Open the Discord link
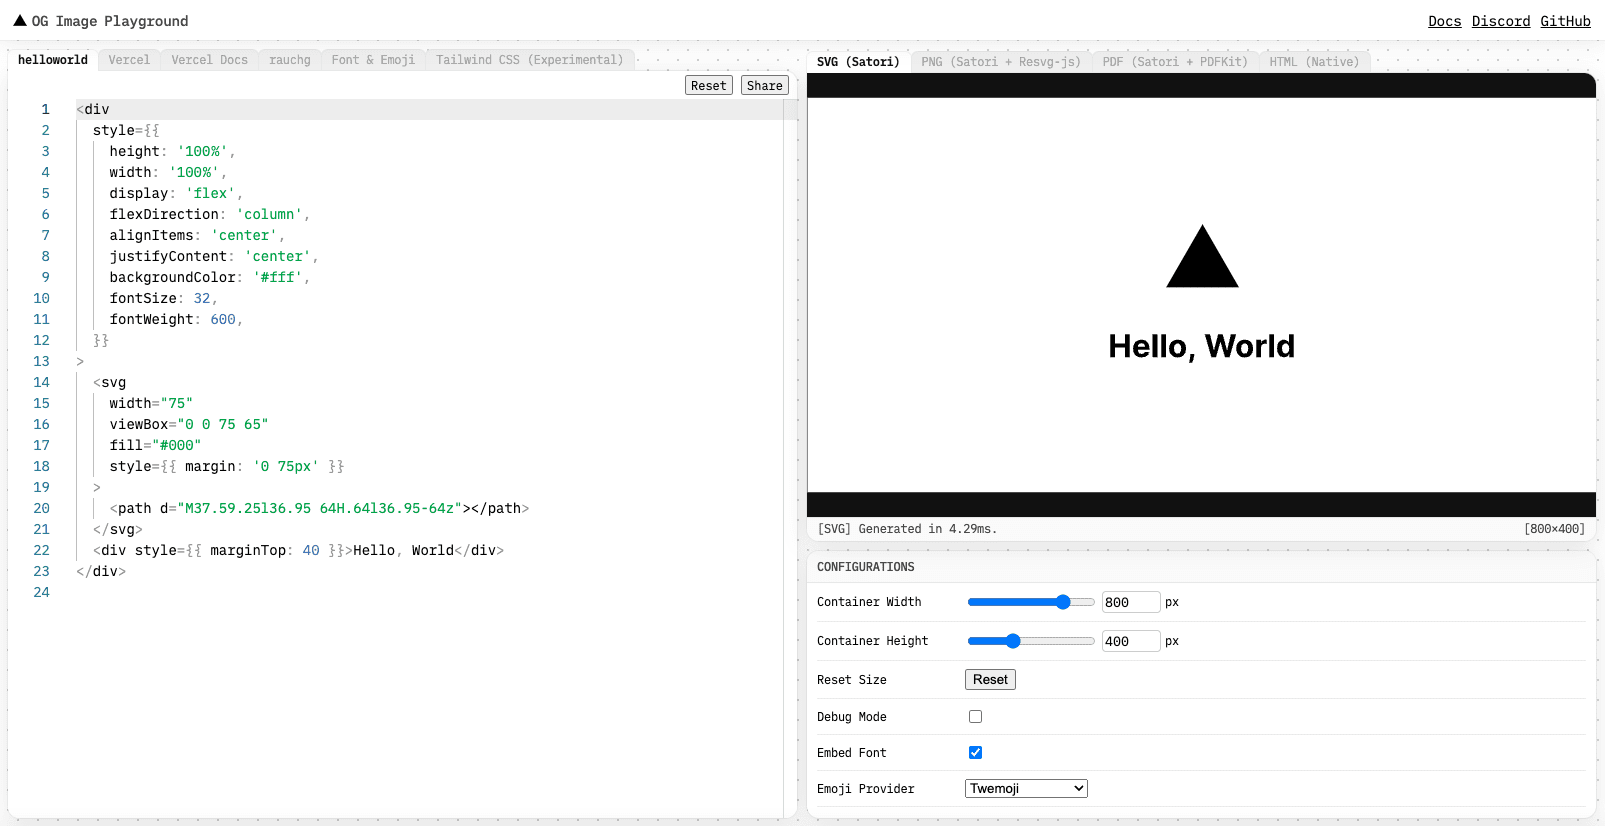Screen dimensions: 1605x826 (1501, 21)
